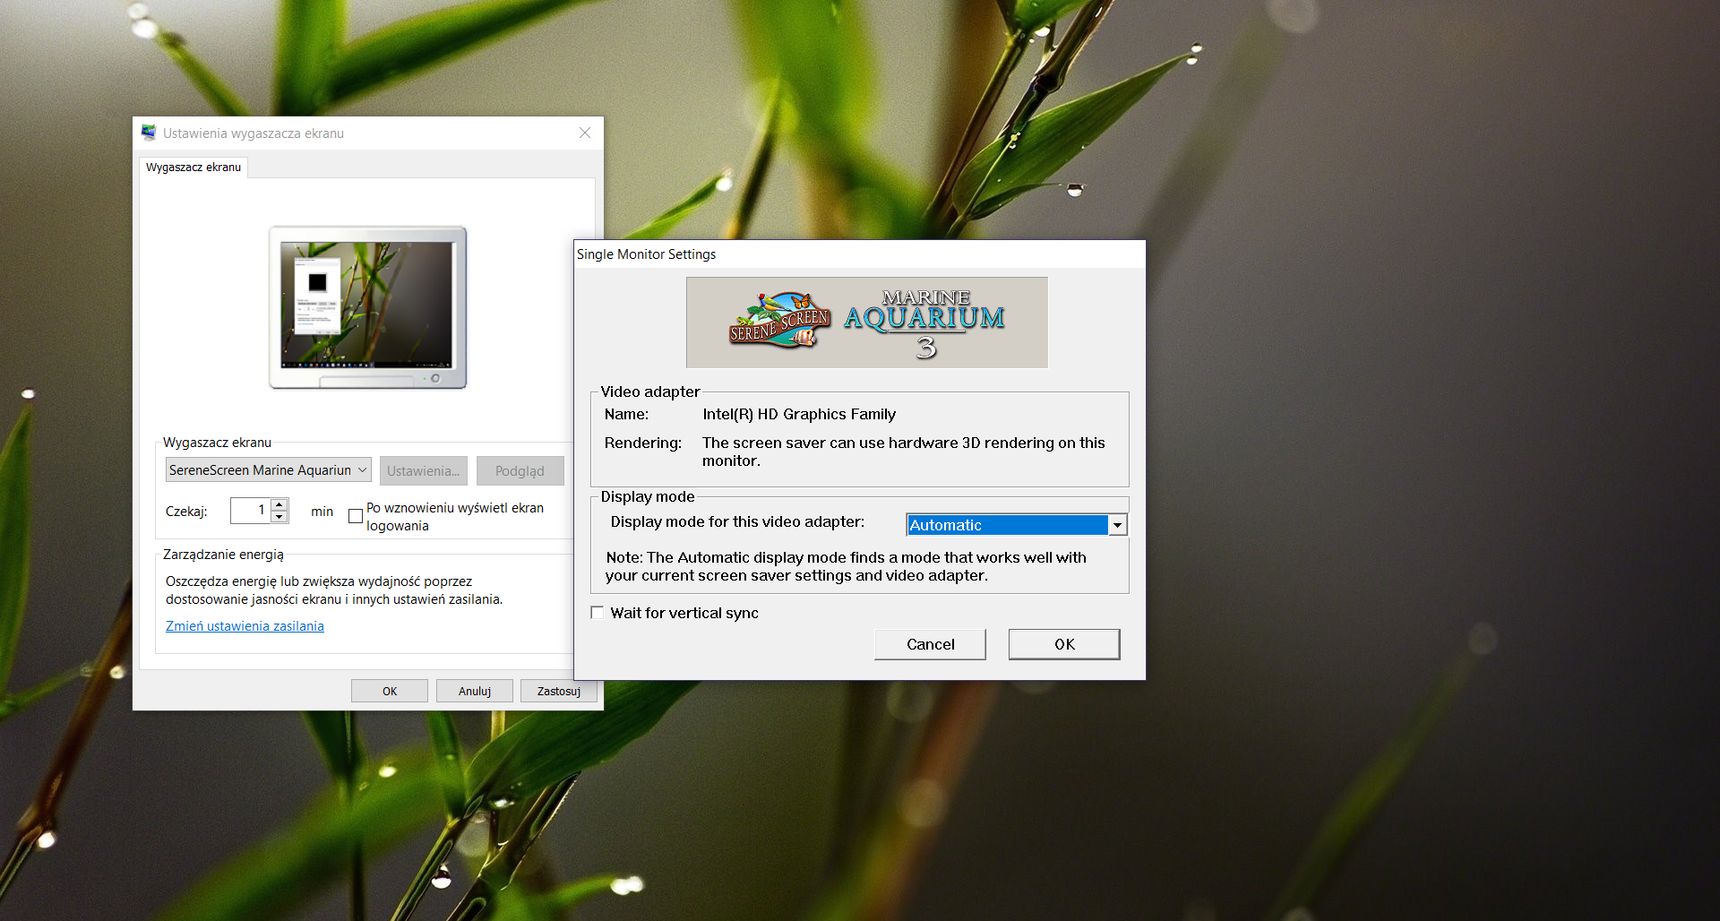1720x921 pixels.
Task: Click the Single Monitor Settings title text
Action: (646, 254)
